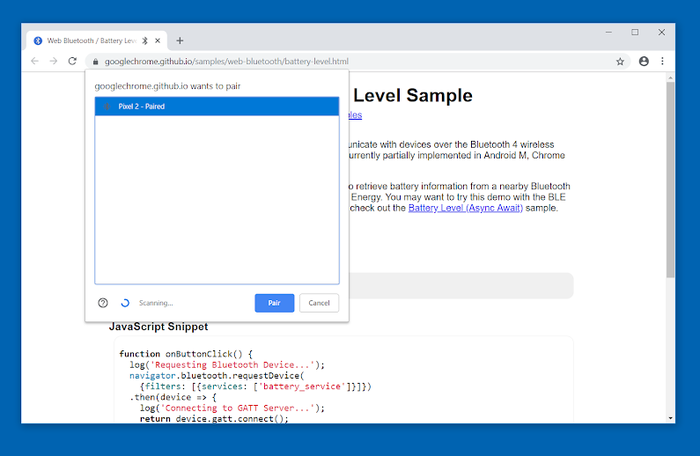
Task: Click the help icon in pairing dialog
Action: (103, 303)
